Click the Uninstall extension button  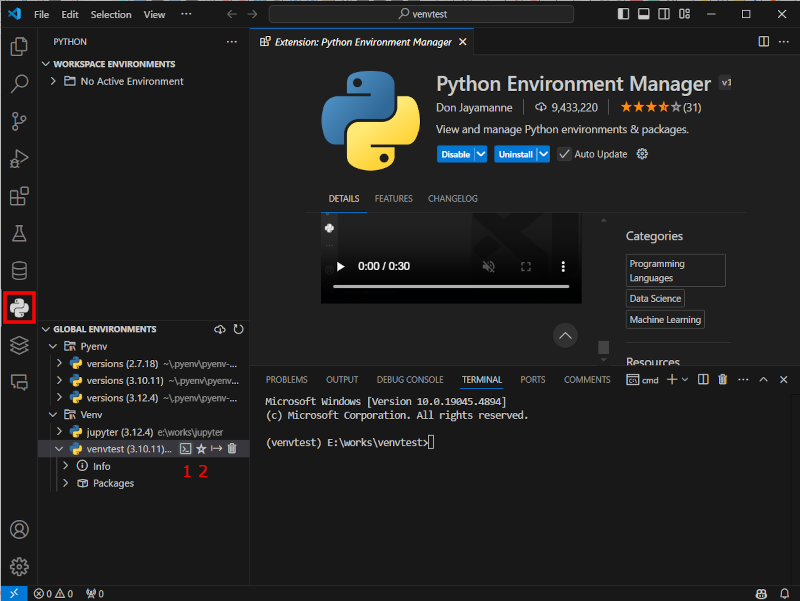point(515,154)
